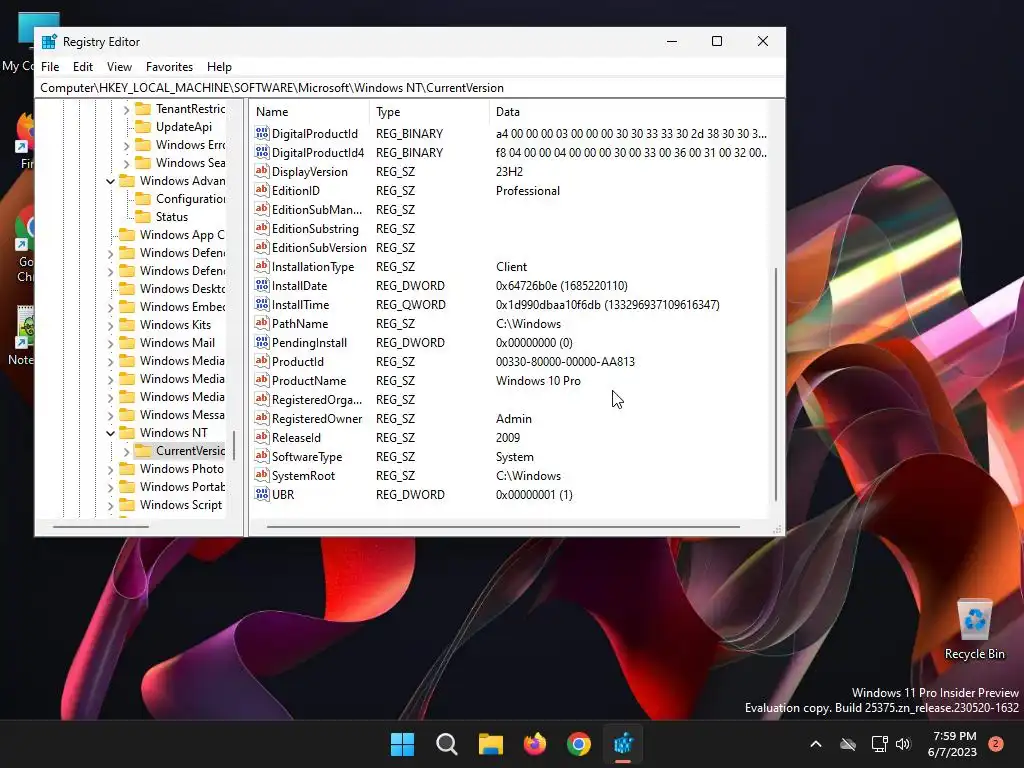Open the Help menu
The height and width of the screenshot is (768, 1024).
tap(219, 67)
